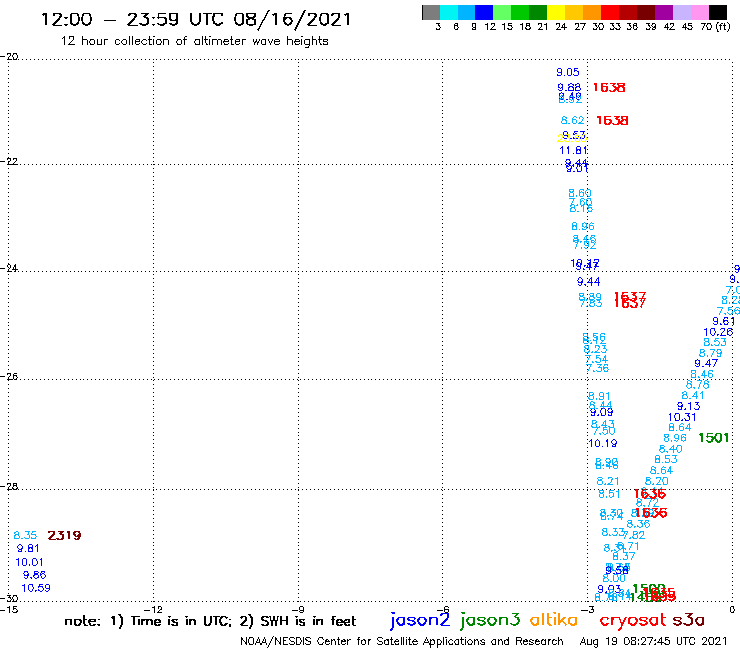
Task: Click the wave height value 8.20
Action: pyautogui.click(x=657, y=481)
